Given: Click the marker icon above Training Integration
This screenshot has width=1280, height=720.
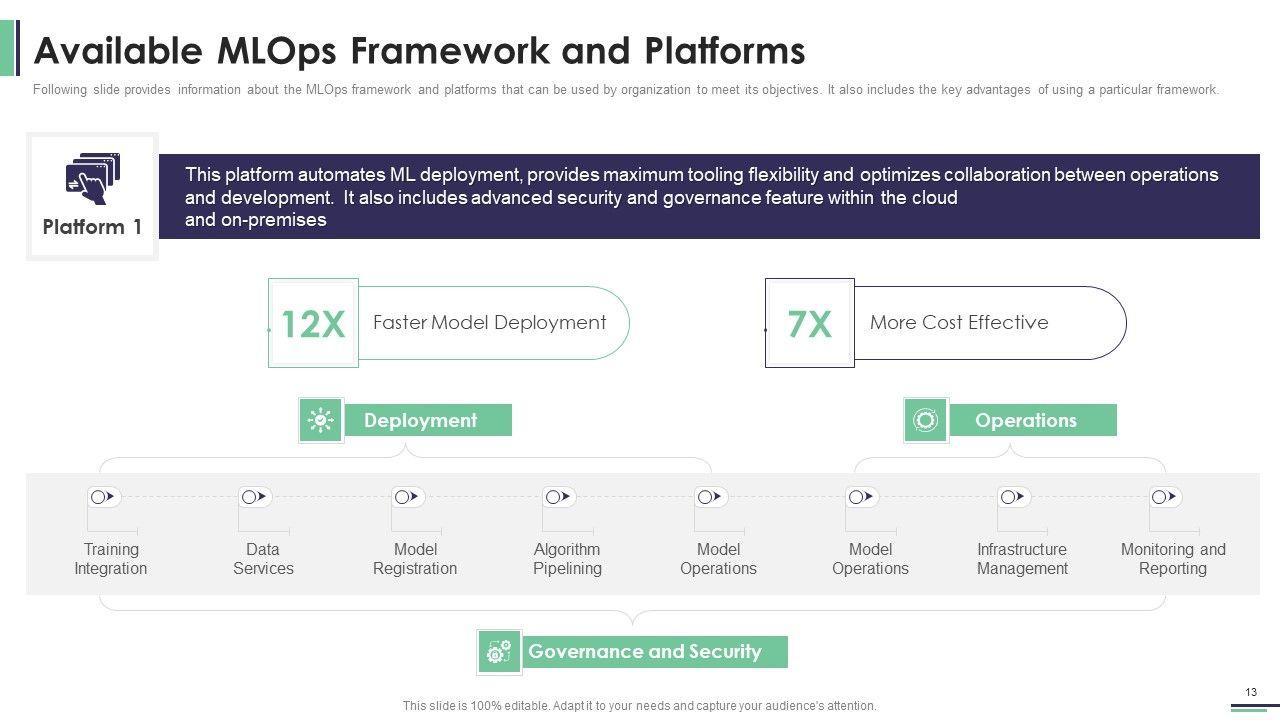Looking at the screenshot, I should [103, 497].
